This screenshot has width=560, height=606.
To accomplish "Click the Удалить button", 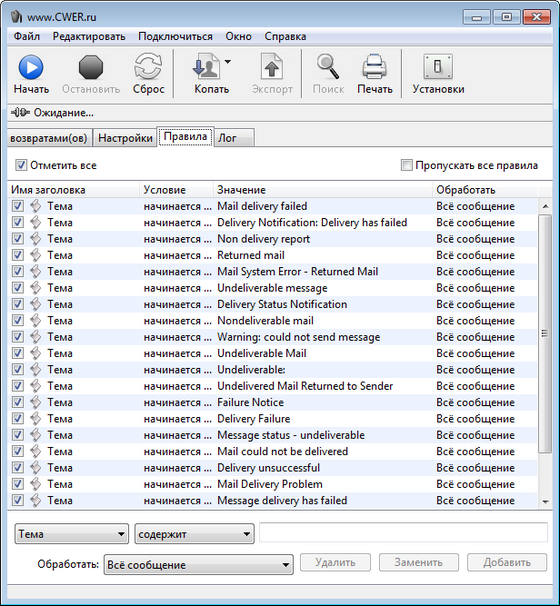I will tap(335, 562).
